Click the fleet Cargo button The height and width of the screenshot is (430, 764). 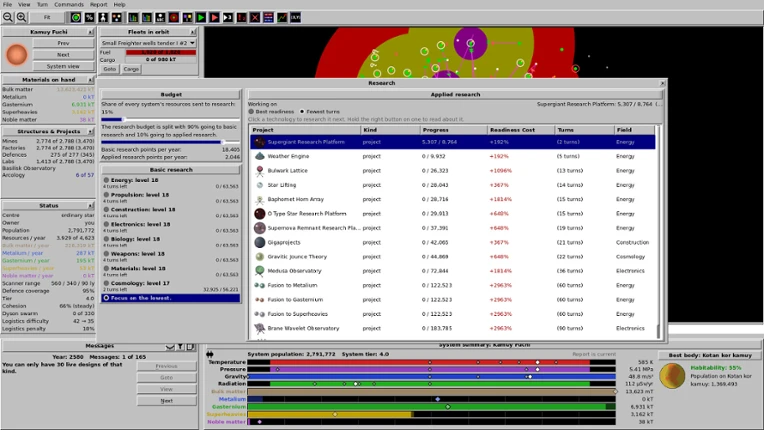pos(131,69)
